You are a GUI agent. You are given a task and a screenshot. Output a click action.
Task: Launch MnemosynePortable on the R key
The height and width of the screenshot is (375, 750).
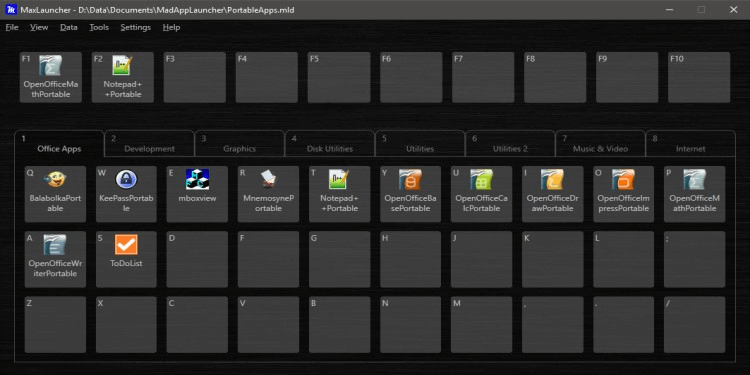coord(268,194)
